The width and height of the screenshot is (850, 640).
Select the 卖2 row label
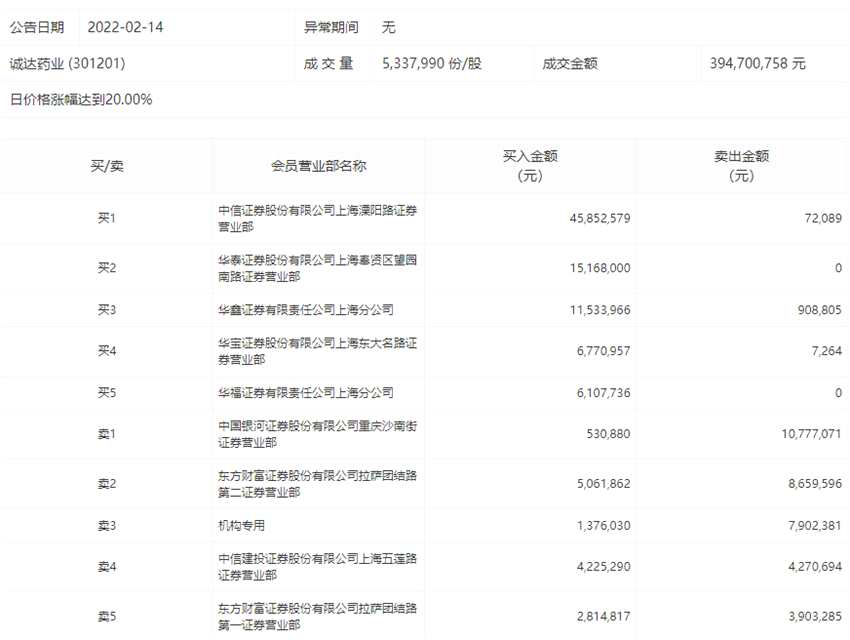(x=107, y=483)
